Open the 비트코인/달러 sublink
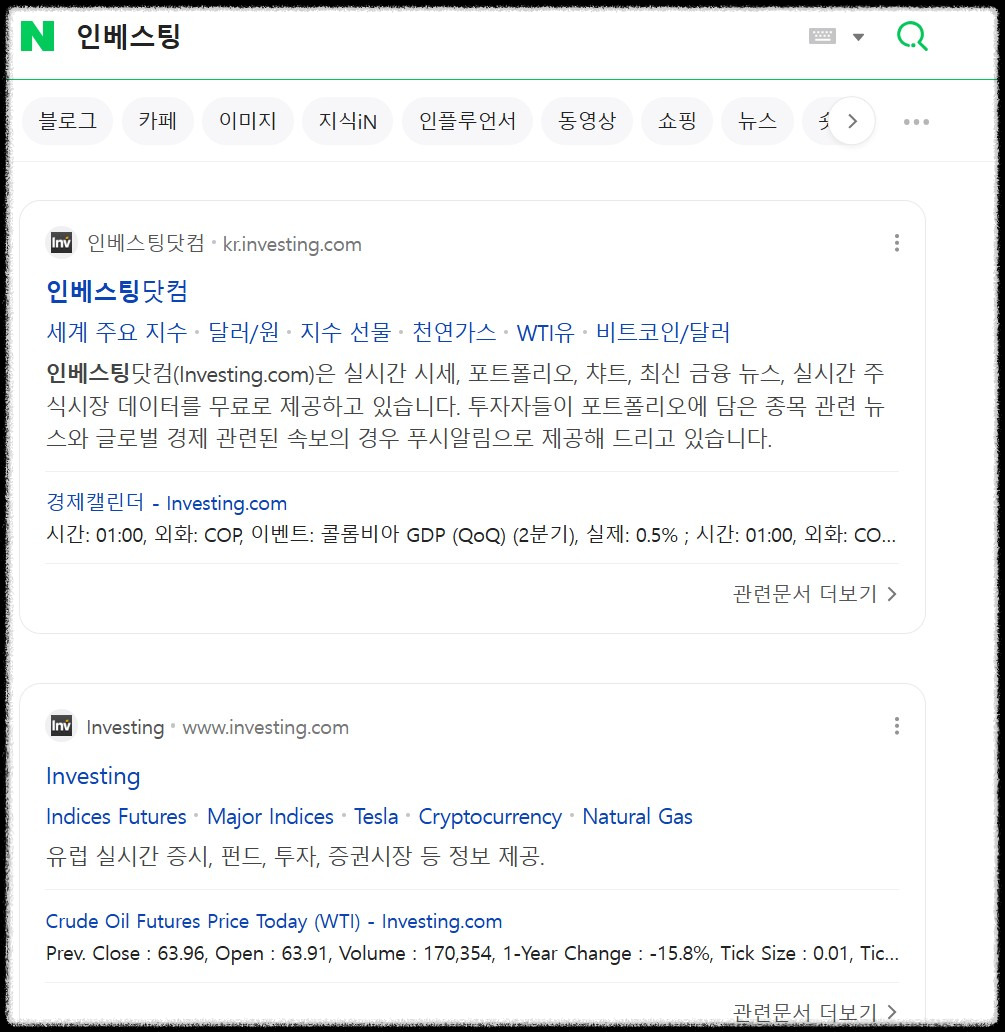The width and height of the screenshot is (1005, 1032). pyautogui.click(x=663, y=332)
